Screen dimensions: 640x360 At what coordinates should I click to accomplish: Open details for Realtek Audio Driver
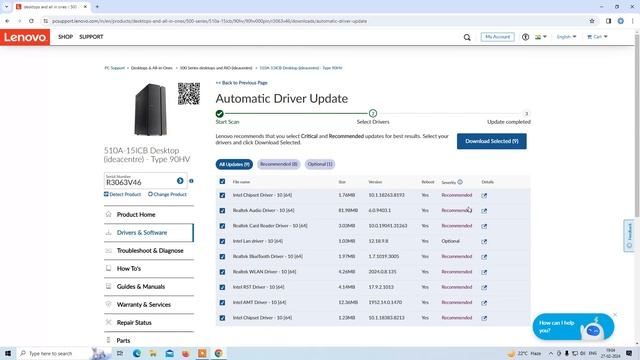pyautogui.click(x=484, y=211)
